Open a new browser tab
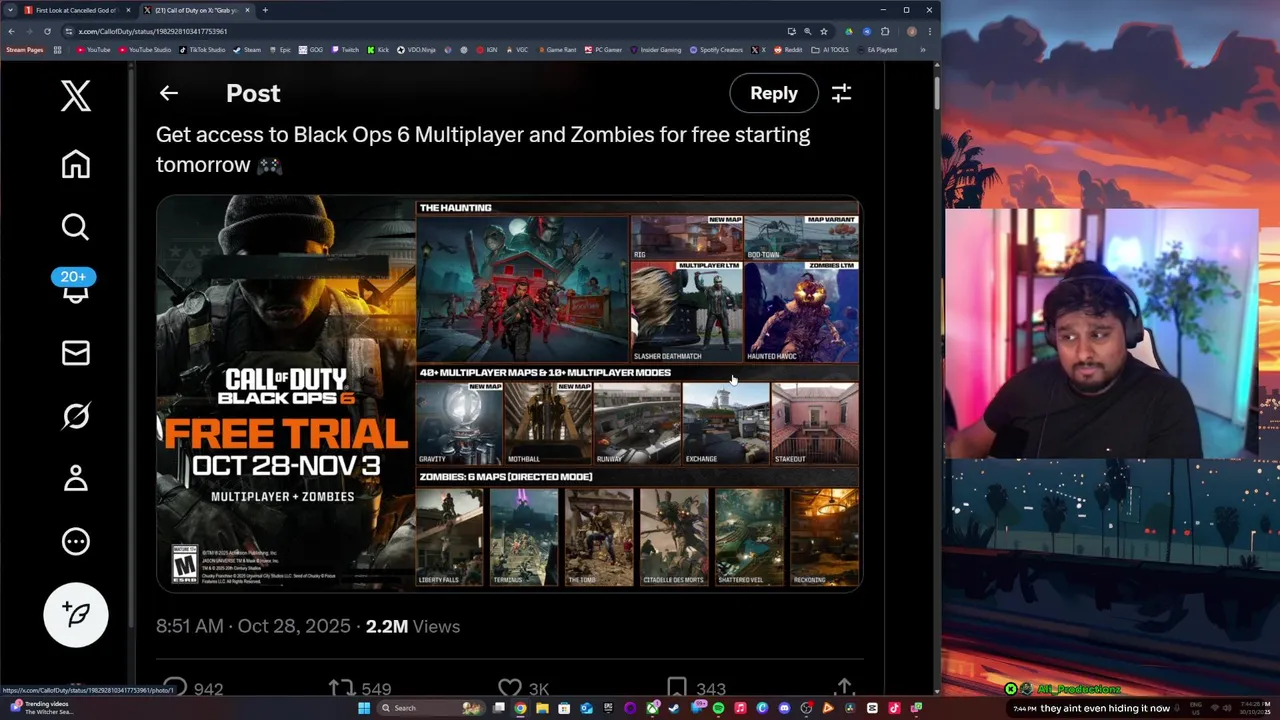 pyautogui.click(x=265, y=10)
